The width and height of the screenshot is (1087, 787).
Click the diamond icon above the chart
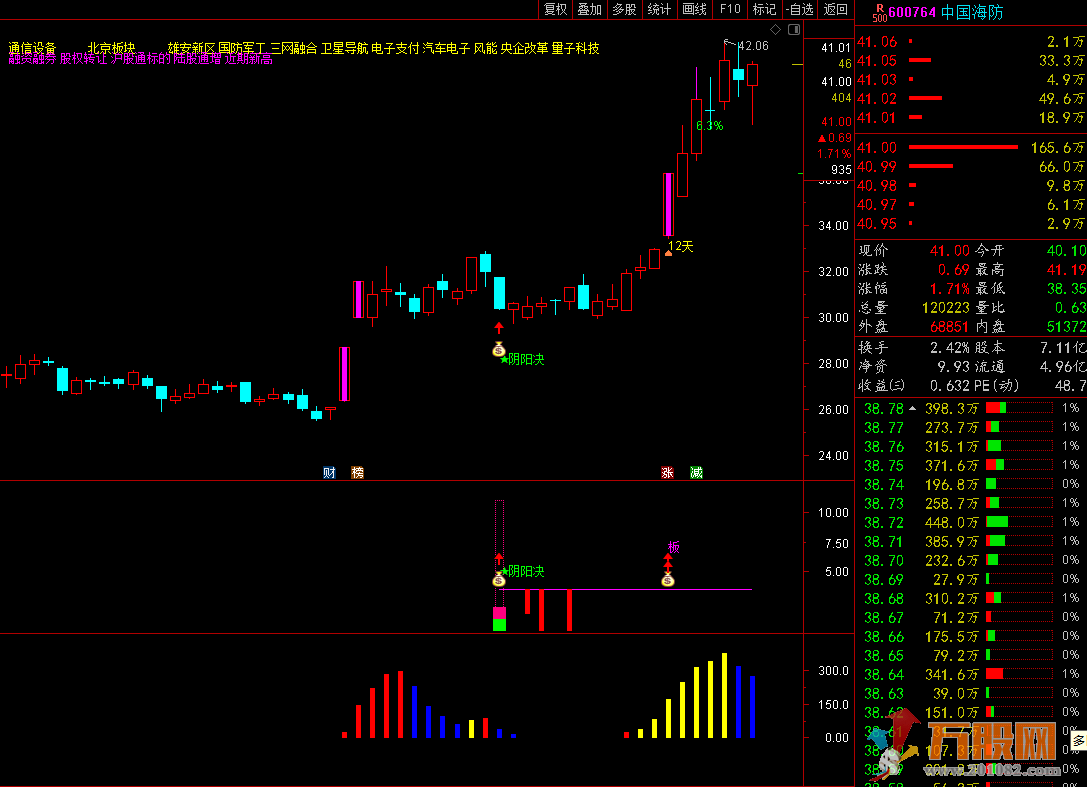point(776,29)
